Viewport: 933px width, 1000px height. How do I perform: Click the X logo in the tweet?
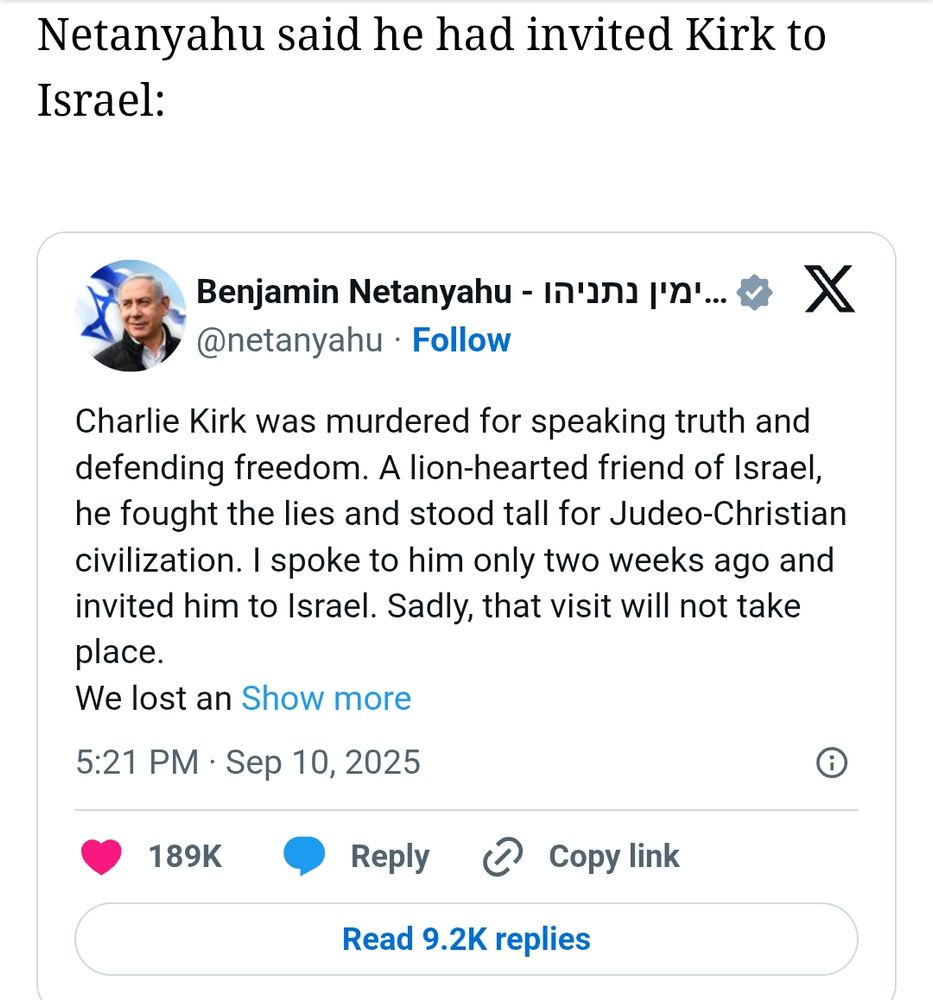tap(829, 291)
